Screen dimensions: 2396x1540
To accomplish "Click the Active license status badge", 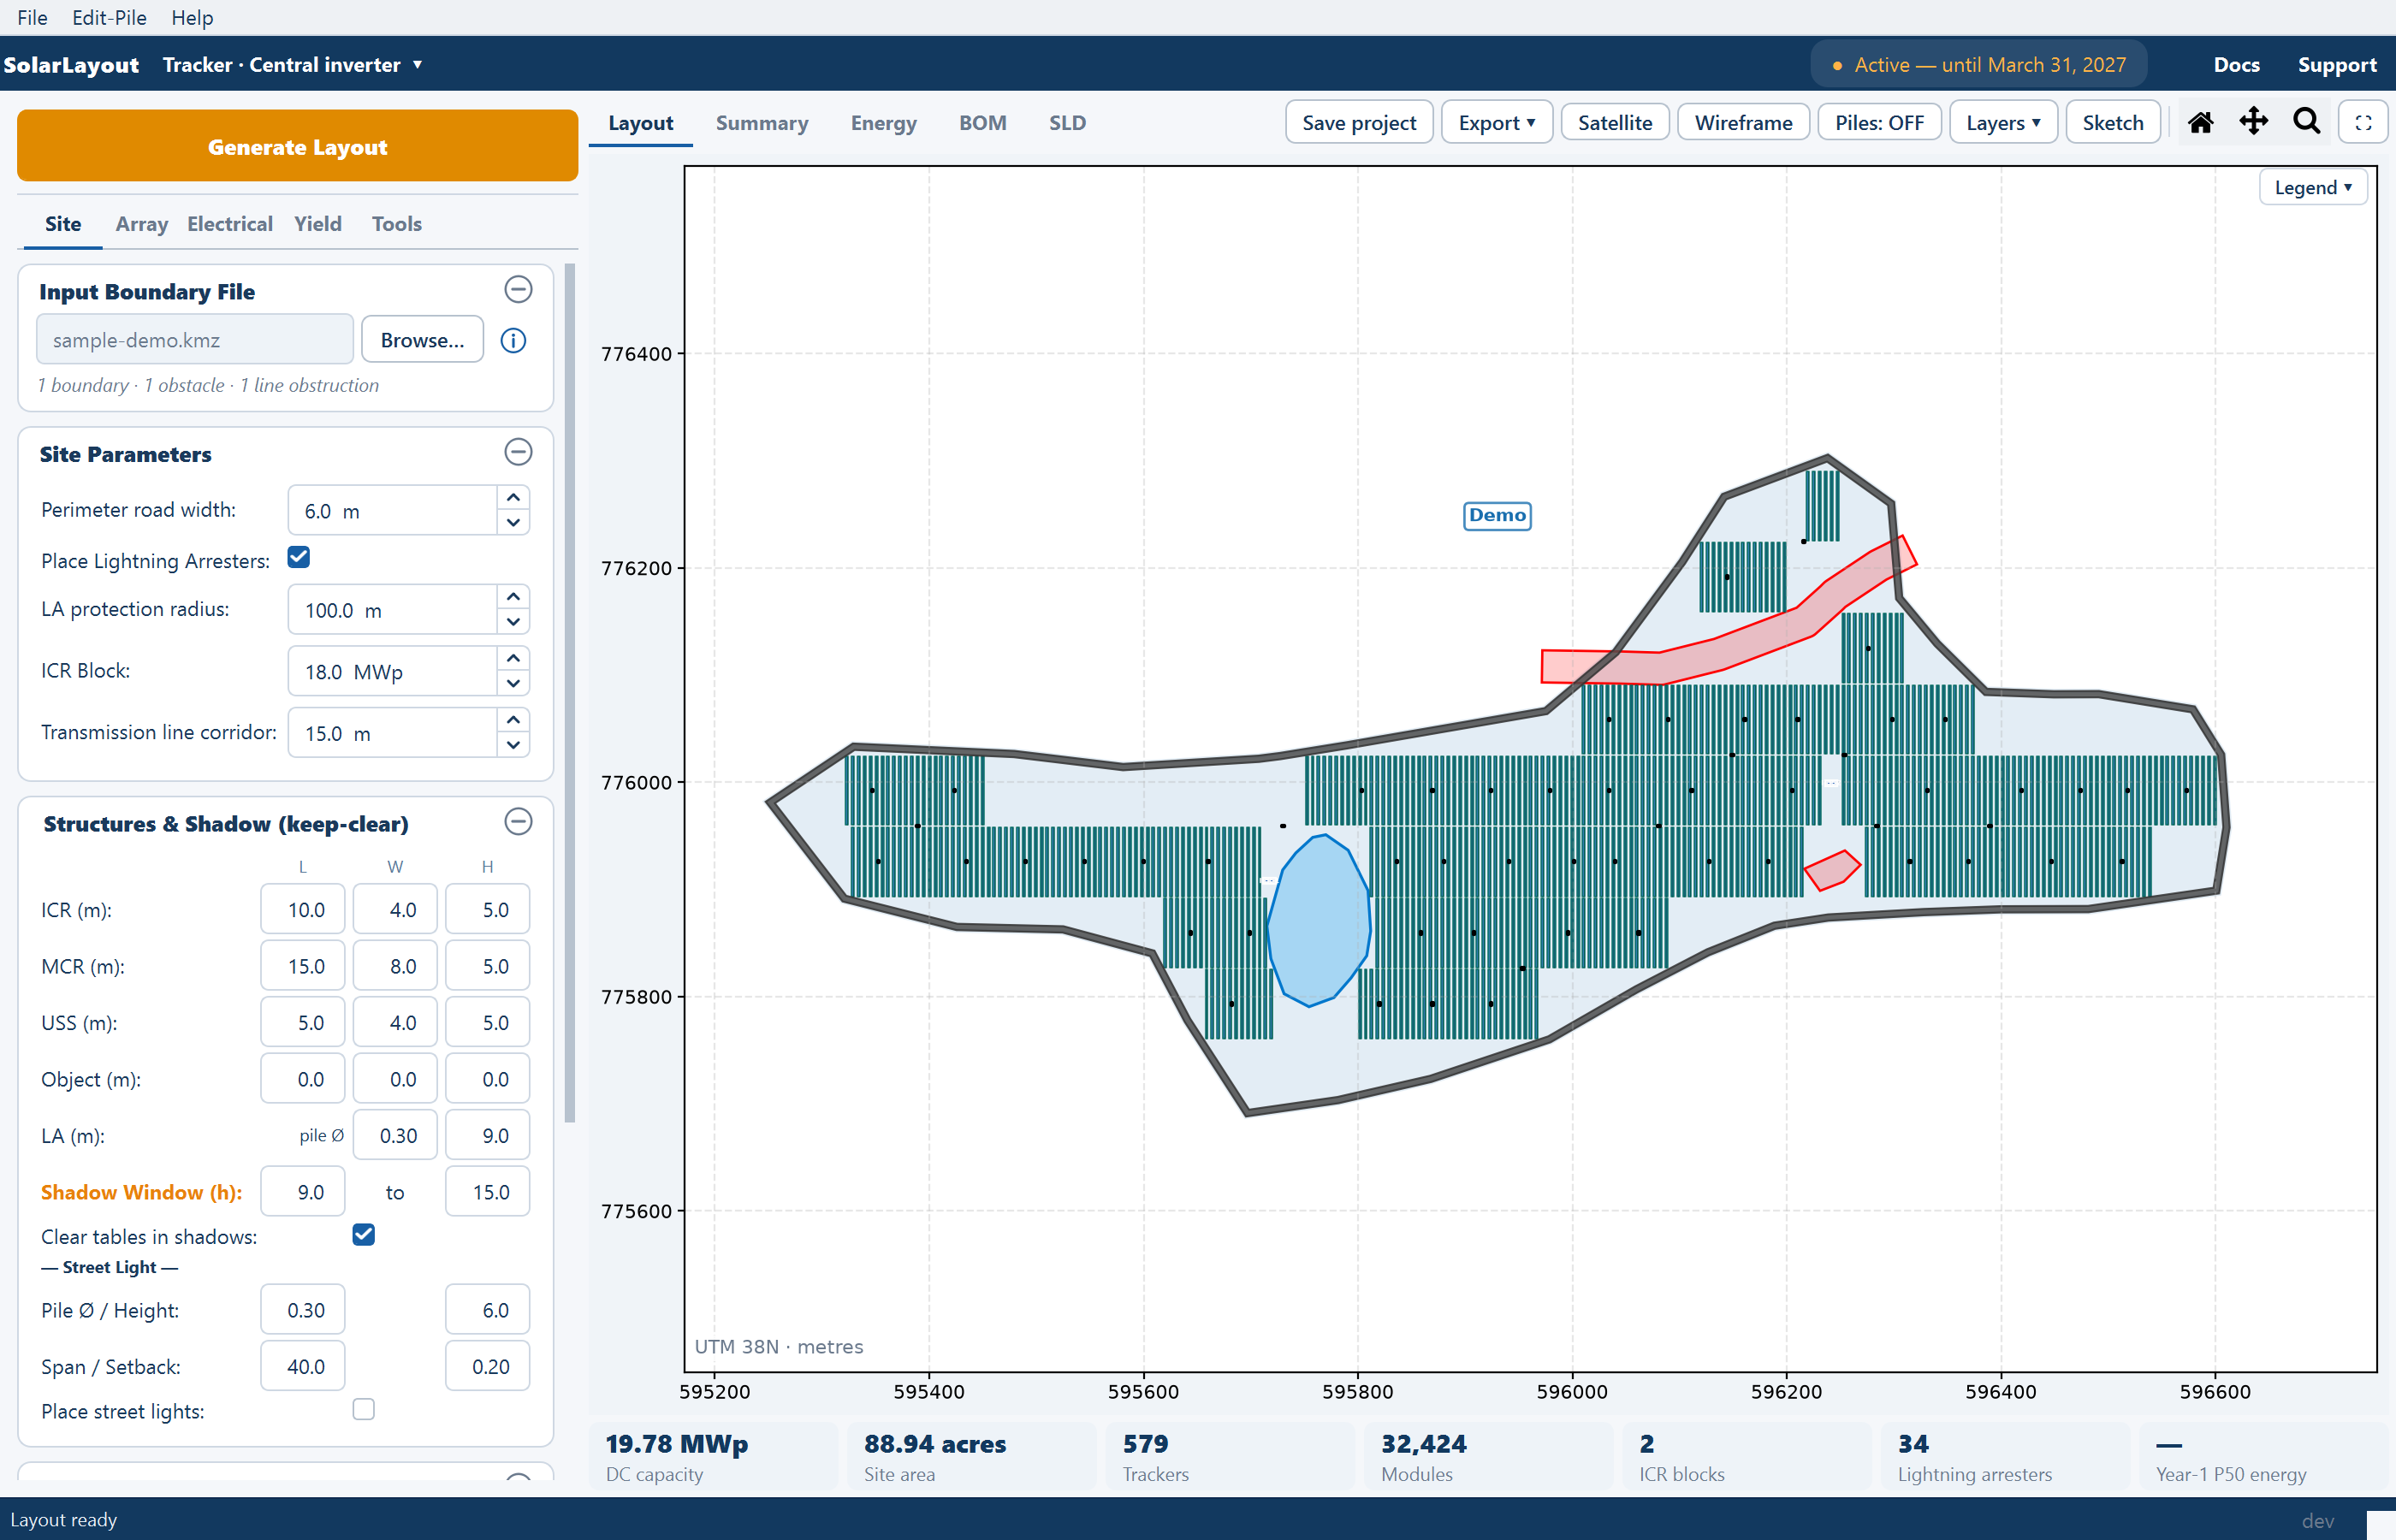I will [1979, 65].
